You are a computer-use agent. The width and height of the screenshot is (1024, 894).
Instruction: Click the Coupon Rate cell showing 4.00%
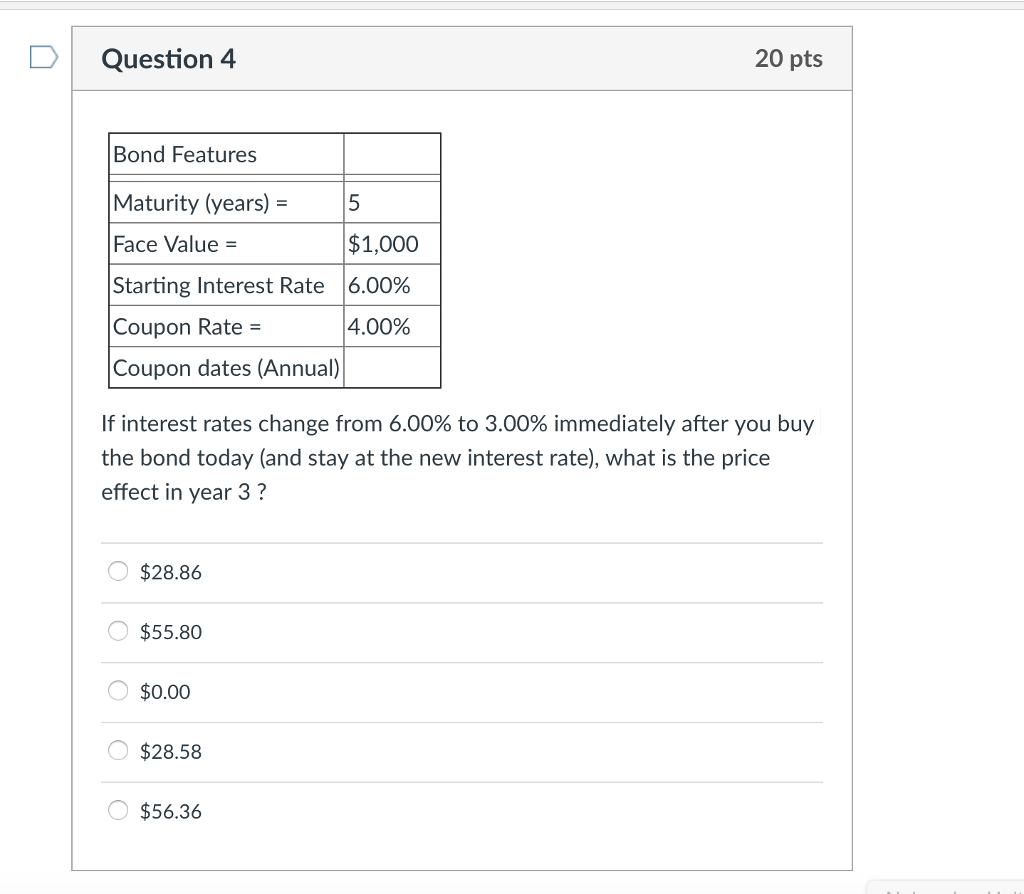click(379, 326)
